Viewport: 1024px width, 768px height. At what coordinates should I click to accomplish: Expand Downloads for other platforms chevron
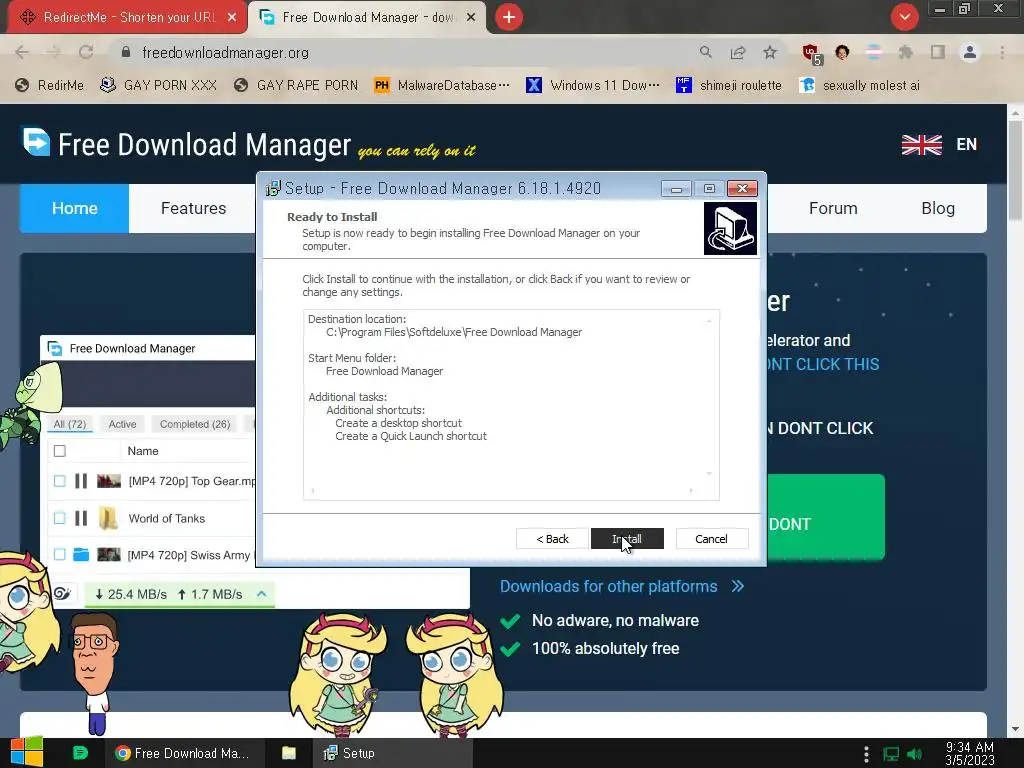click(x=738, y=586)
